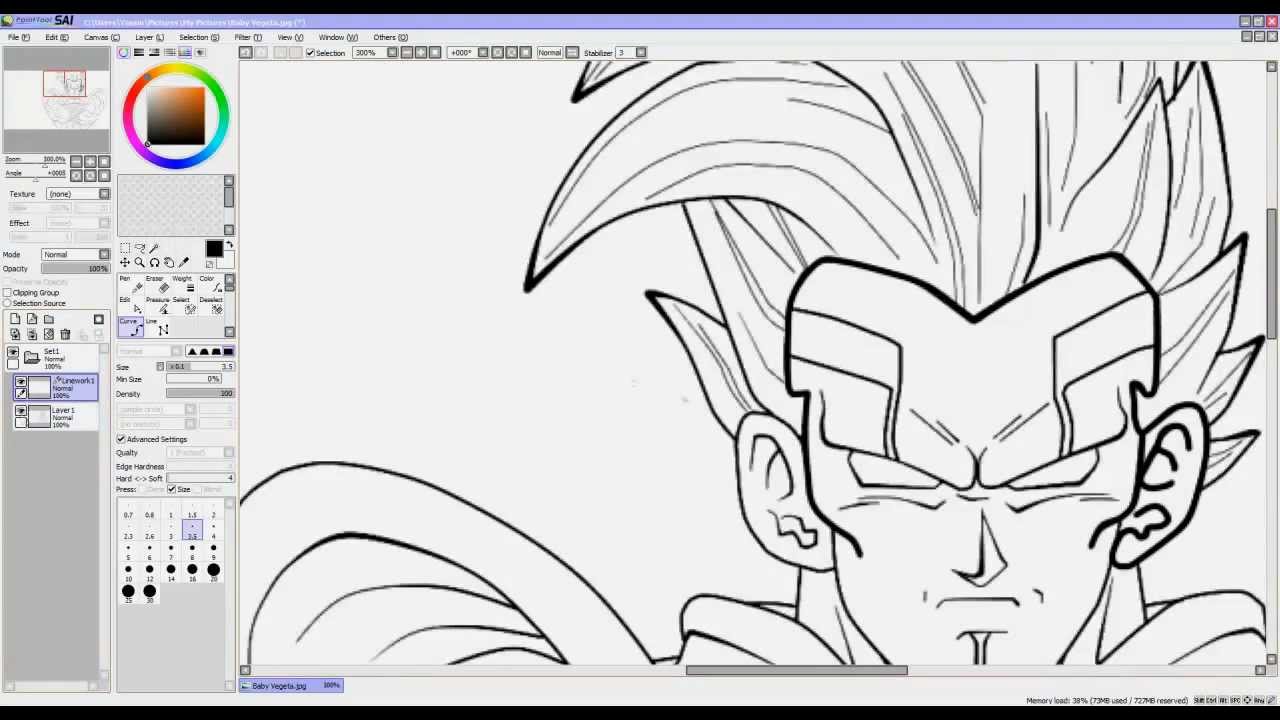
Task: Select the Zoom magnifier tool
Action: pyautogui.click(x=140, y=263)
